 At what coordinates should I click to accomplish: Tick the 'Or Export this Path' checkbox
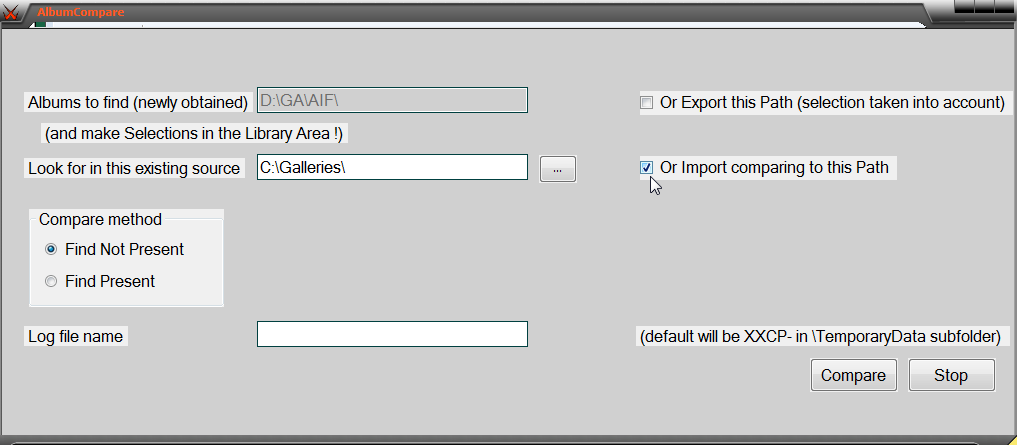click(647, 102)
